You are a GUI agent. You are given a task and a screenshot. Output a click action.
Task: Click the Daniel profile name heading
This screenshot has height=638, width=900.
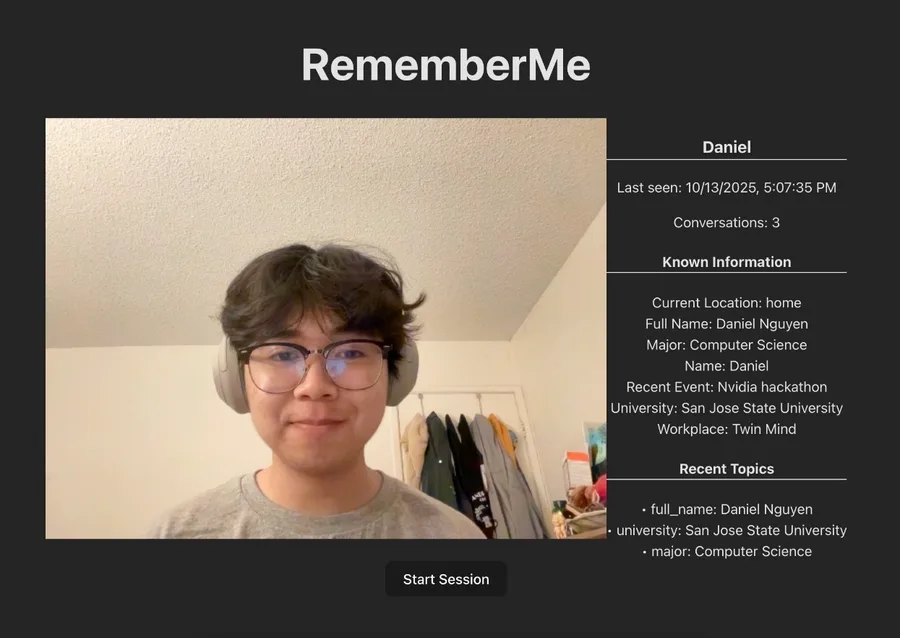[726, 147]
